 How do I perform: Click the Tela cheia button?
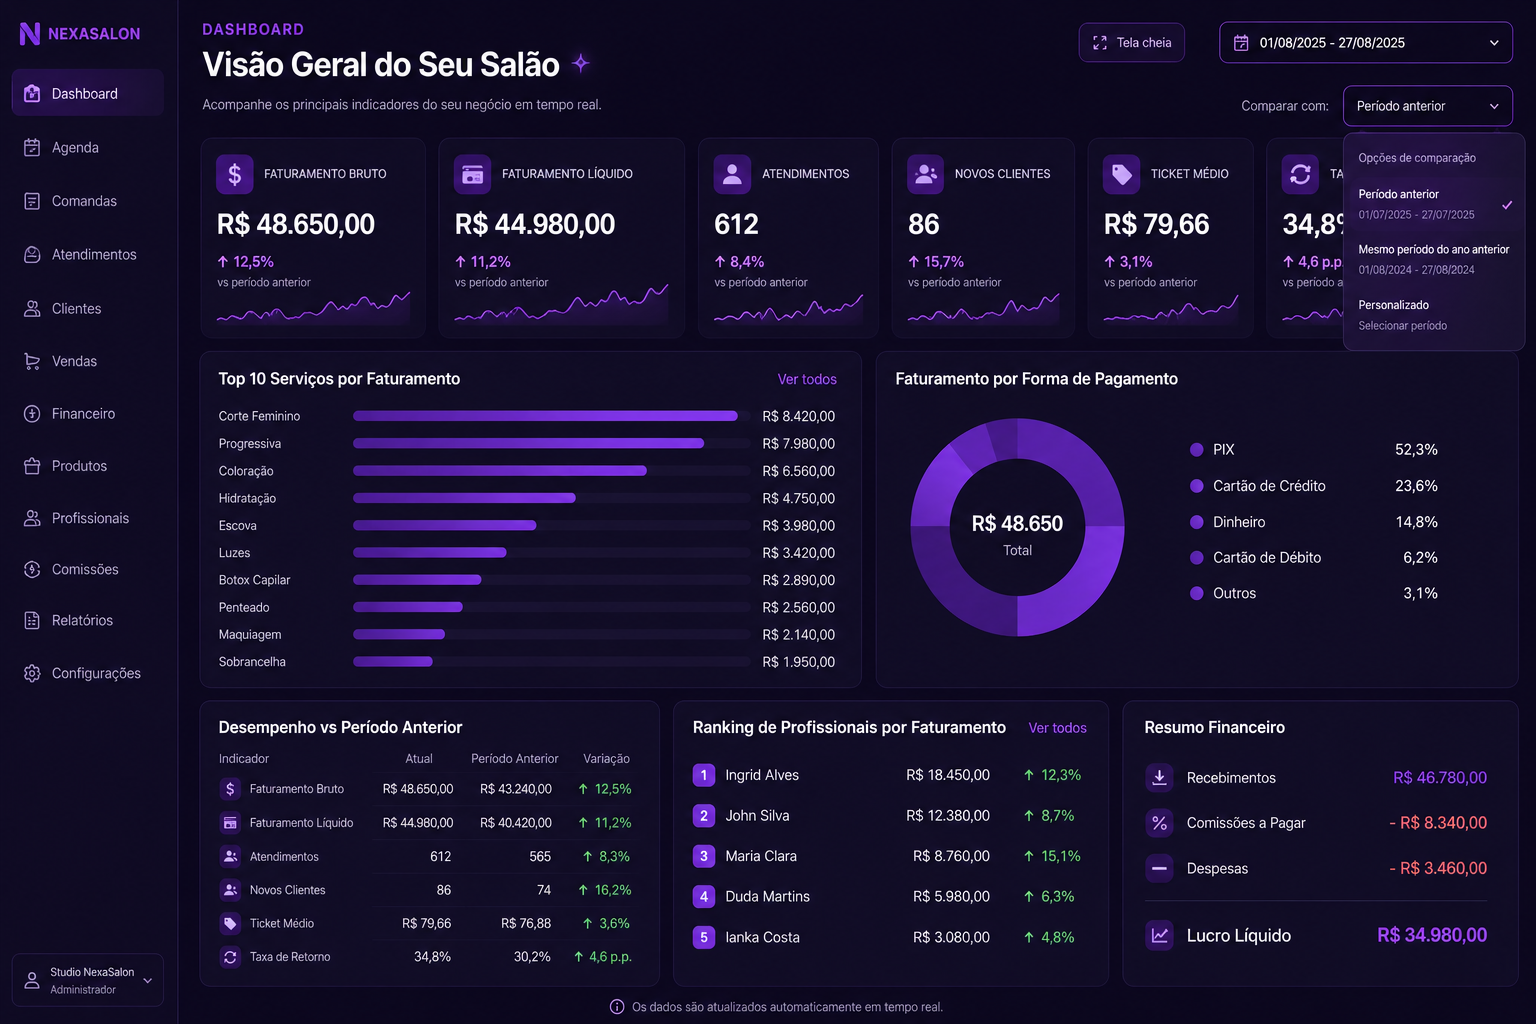point(1132,43)
